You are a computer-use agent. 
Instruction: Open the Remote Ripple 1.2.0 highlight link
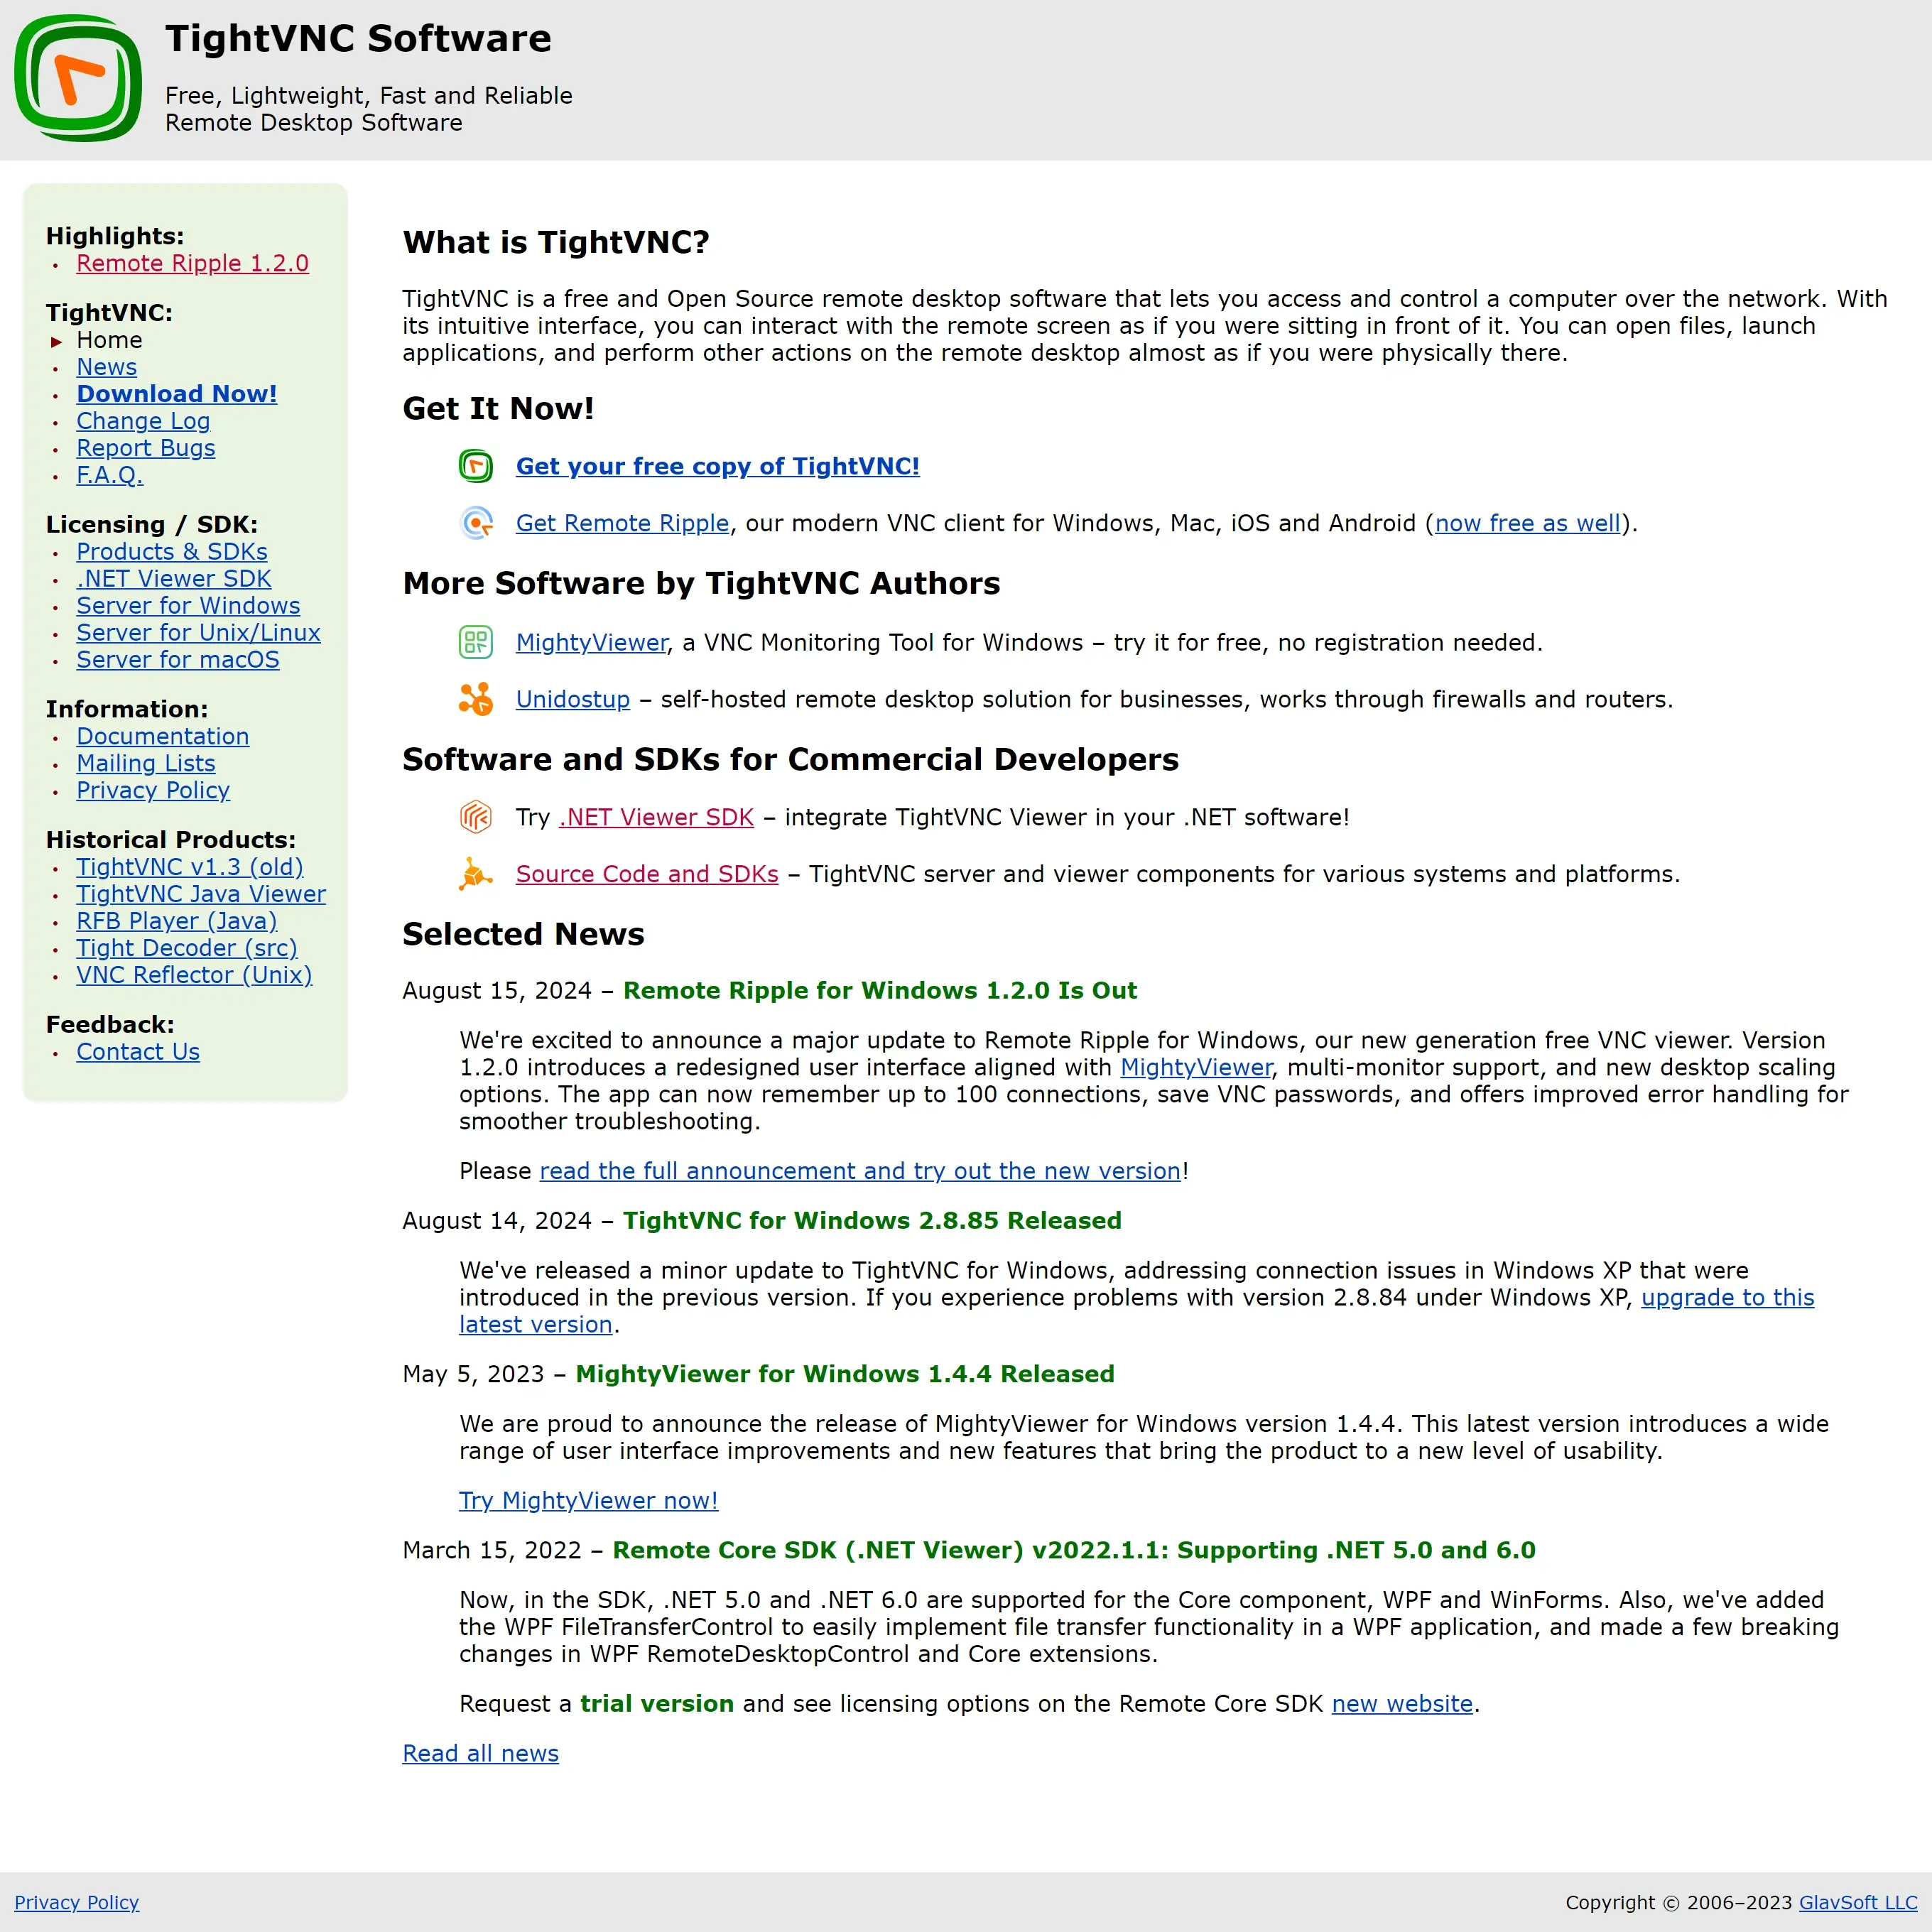click(x=193, y=263)
